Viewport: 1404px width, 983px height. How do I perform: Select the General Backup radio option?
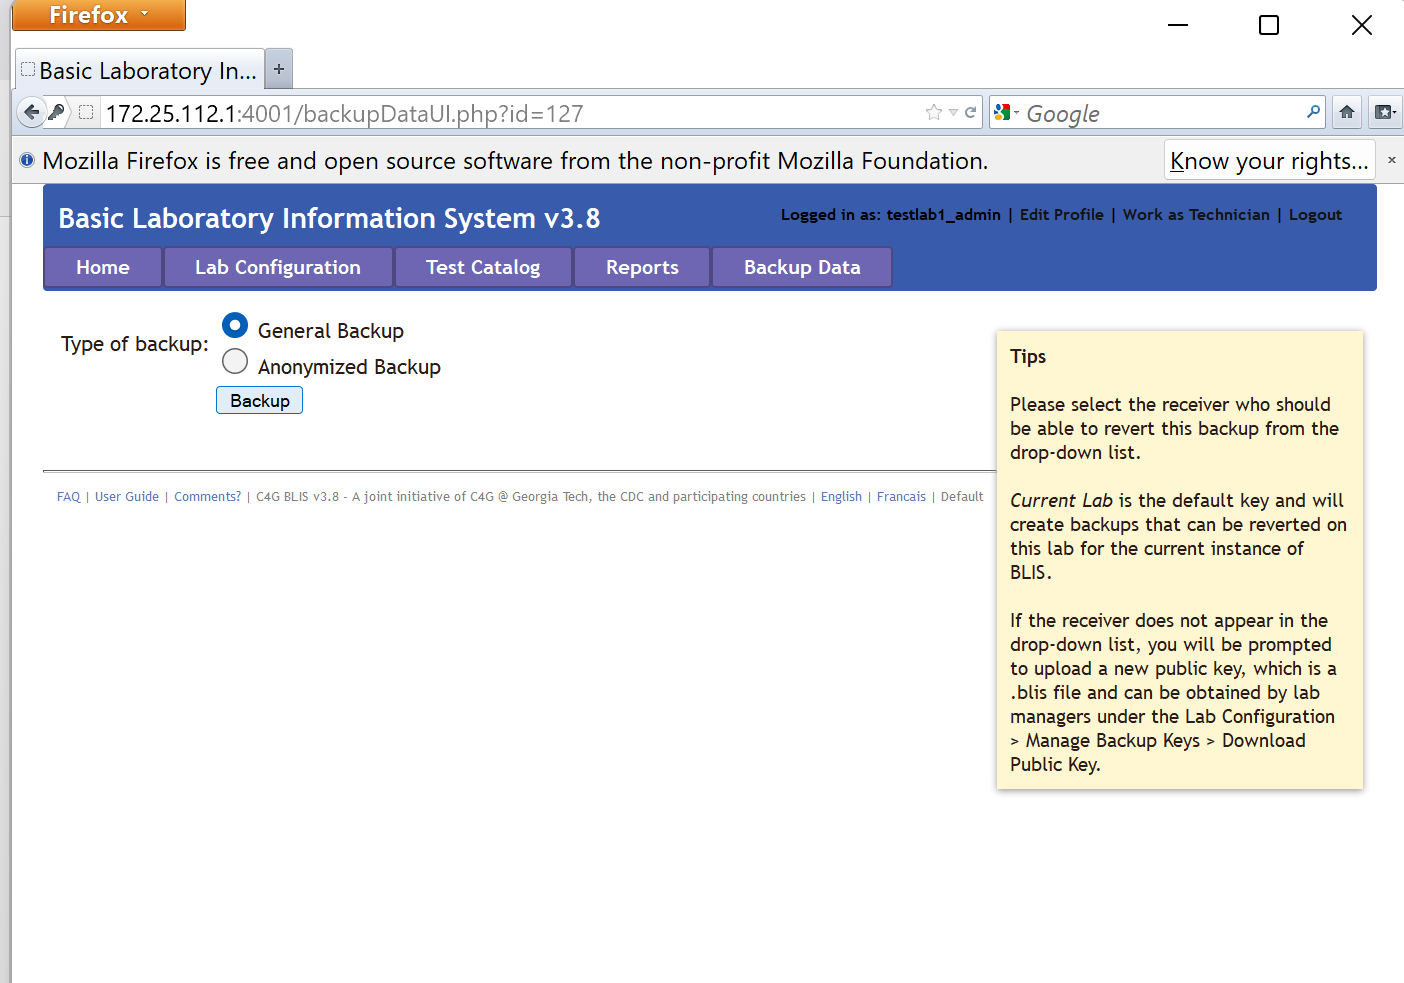235,325
